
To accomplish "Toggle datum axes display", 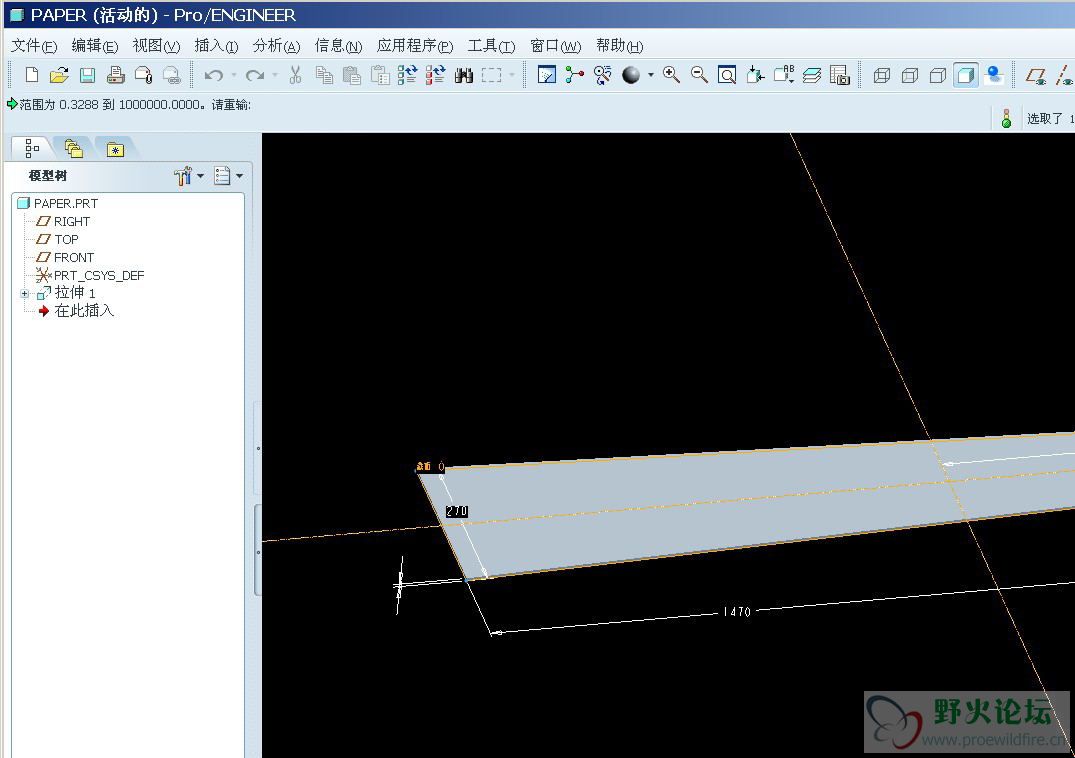I will 1065,75.
